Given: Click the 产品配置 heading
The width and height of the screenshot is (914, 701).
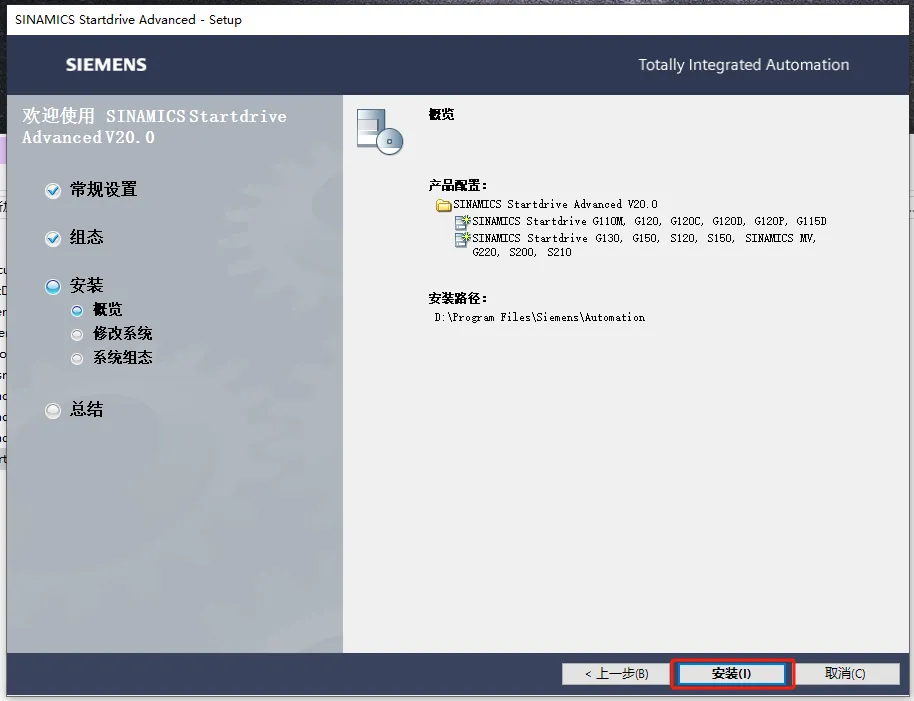Looking at the screenshot, I should 458,186.
